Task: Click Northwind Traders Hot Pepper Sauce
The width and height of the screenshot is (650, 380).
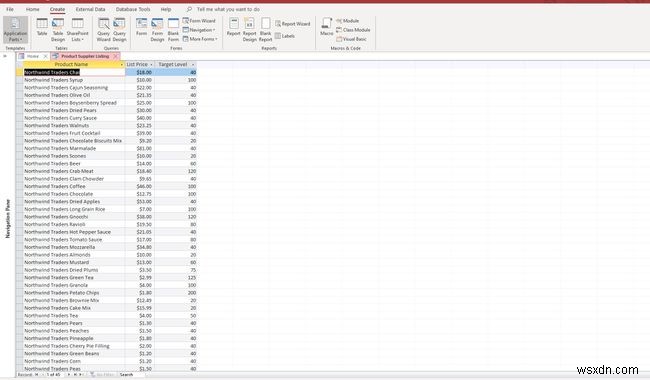Action: (x=74, y=232)
